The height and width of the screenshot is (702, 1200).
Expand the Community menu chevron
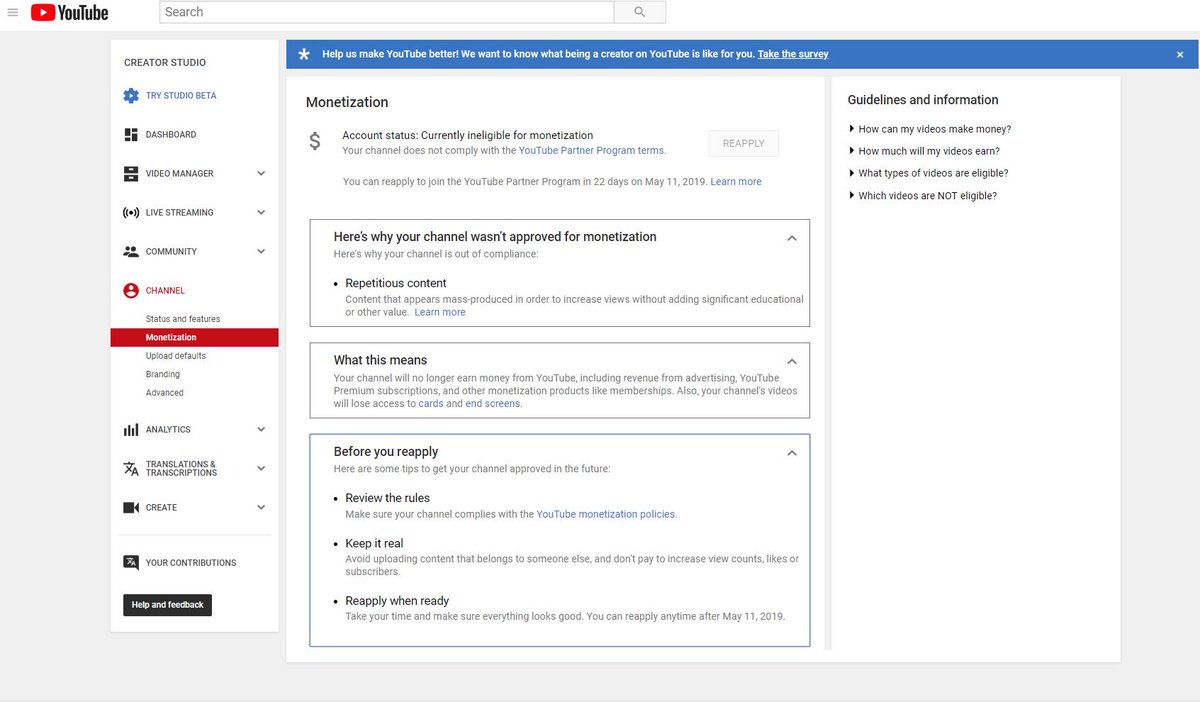[261, 252]
